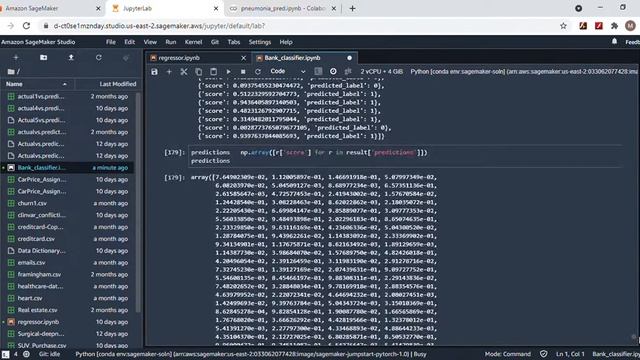
Task: Click the shield trust icon in the status bar
Action: (x=543, y=354)
